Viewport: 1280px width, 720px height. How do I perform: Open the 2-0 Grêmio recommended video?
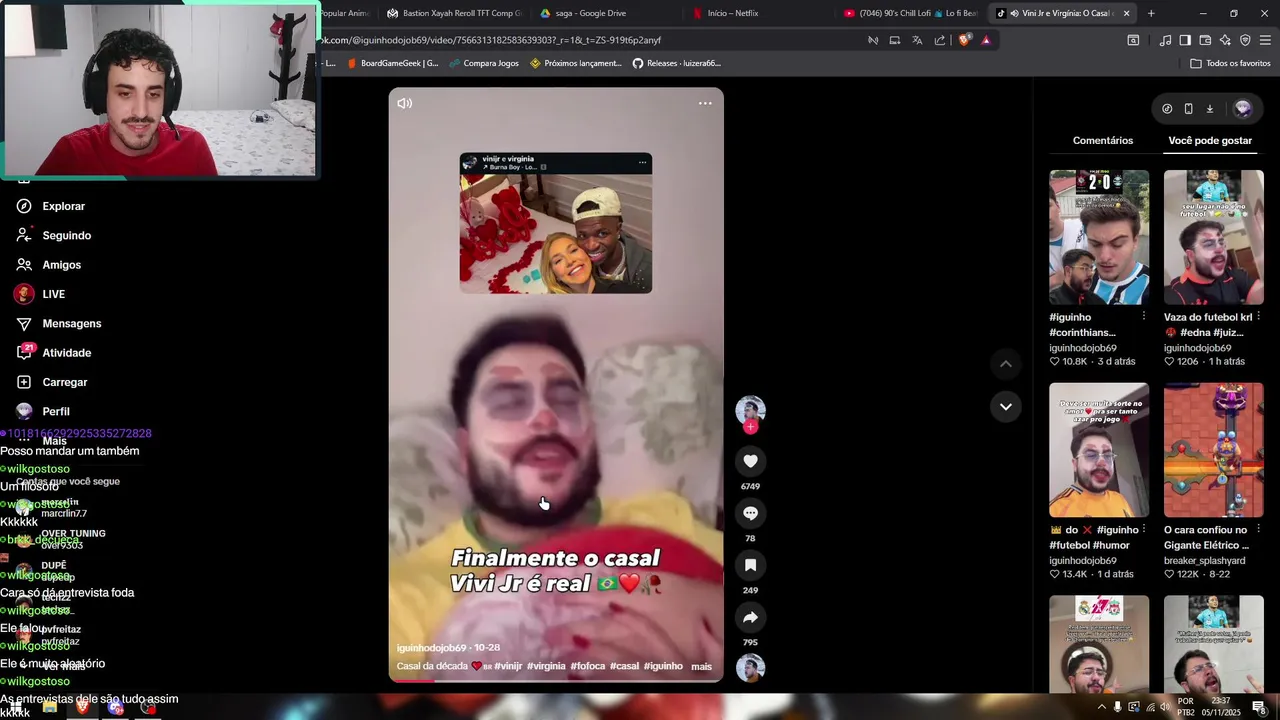coord(1099,237)
